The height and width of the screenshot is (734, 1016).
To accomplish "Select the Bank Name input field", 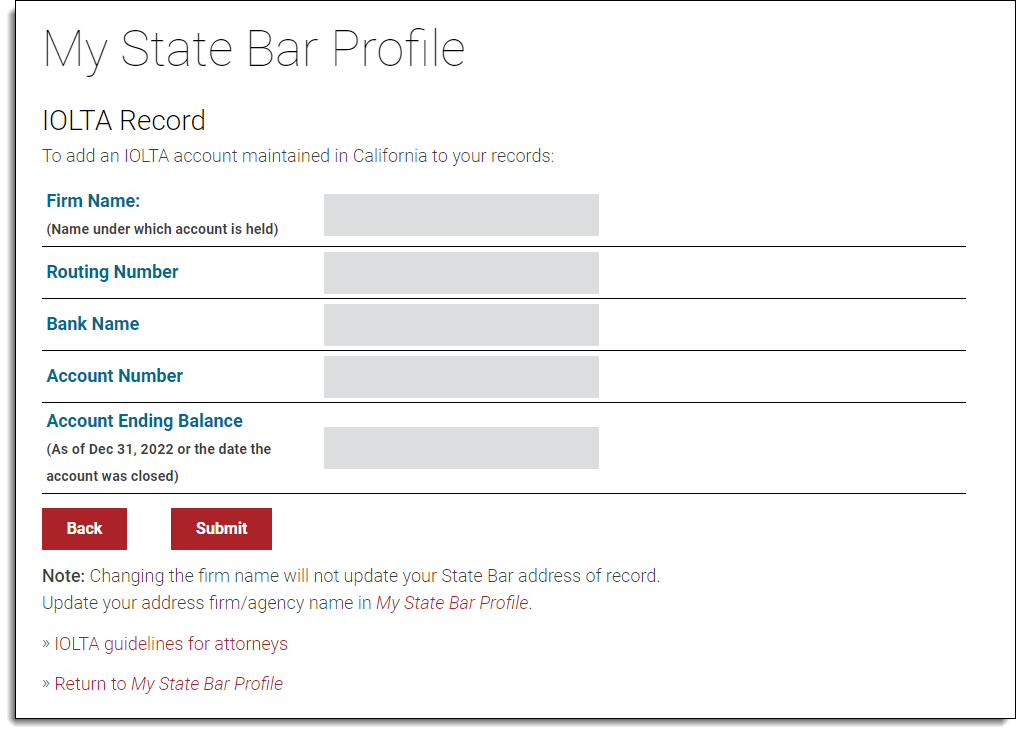I will (461, 325).
